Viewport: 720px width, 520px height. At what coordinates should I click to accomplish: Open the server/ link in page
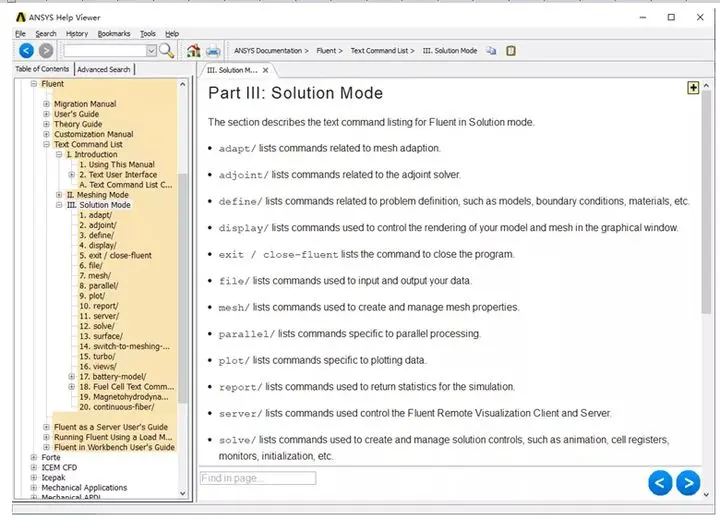click(240, 413)
